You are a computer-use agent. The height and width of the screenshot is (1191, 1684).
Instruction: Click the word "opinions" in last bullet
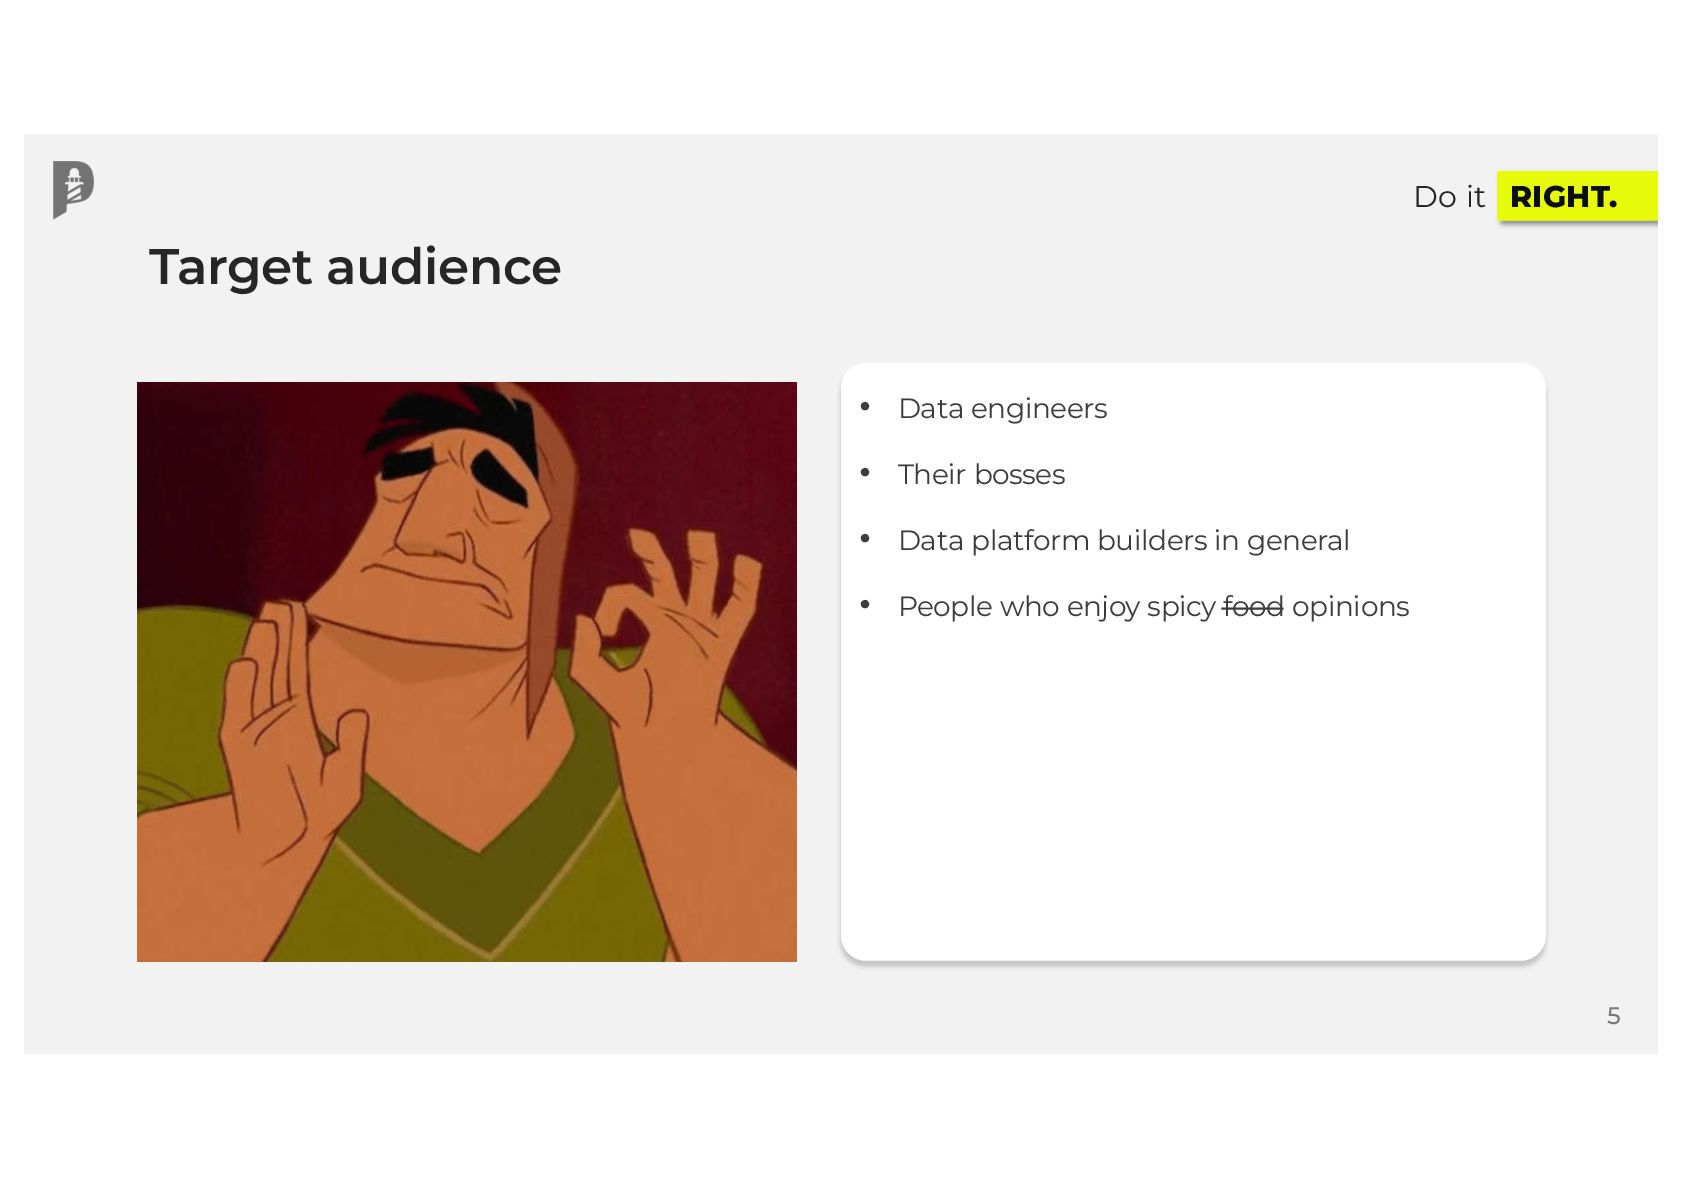pyautogui.click(x=1350, y=607)
